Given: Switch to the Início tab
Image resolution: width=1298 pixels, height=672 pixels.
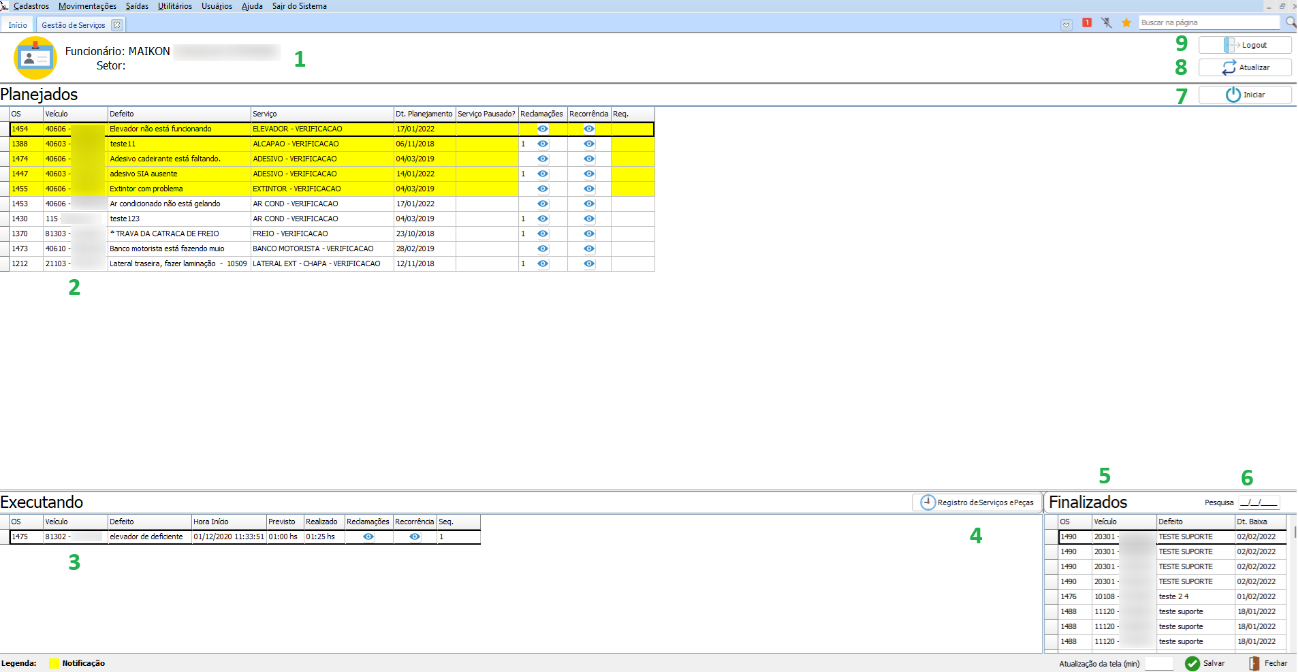Looking at the screenshot, I should click(x=18, y=24).
